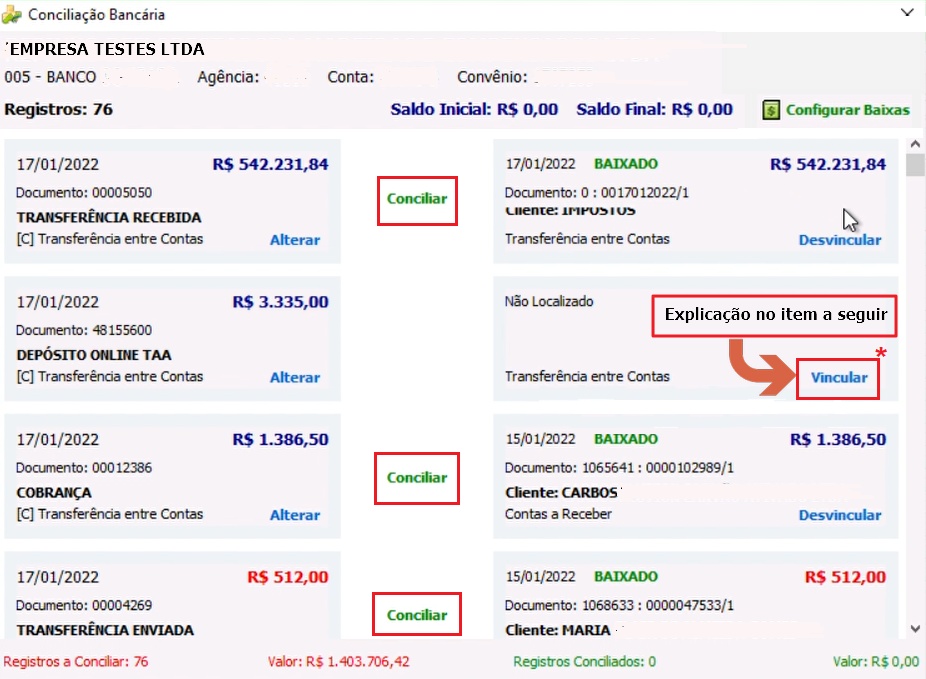Click 'DEPÓSITO ONLINE TAA' text
Screen dimensions: 926x679
pos(94,355)
